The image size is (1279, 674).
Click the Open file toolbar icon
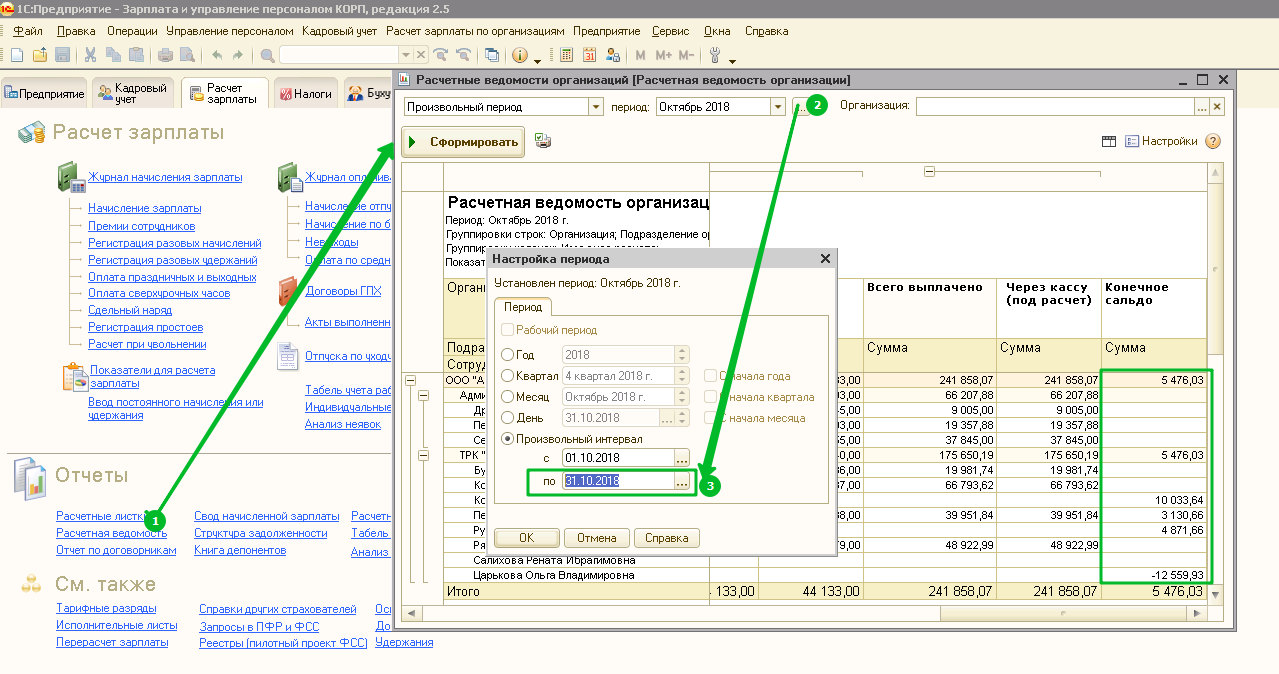click(39, 54)
